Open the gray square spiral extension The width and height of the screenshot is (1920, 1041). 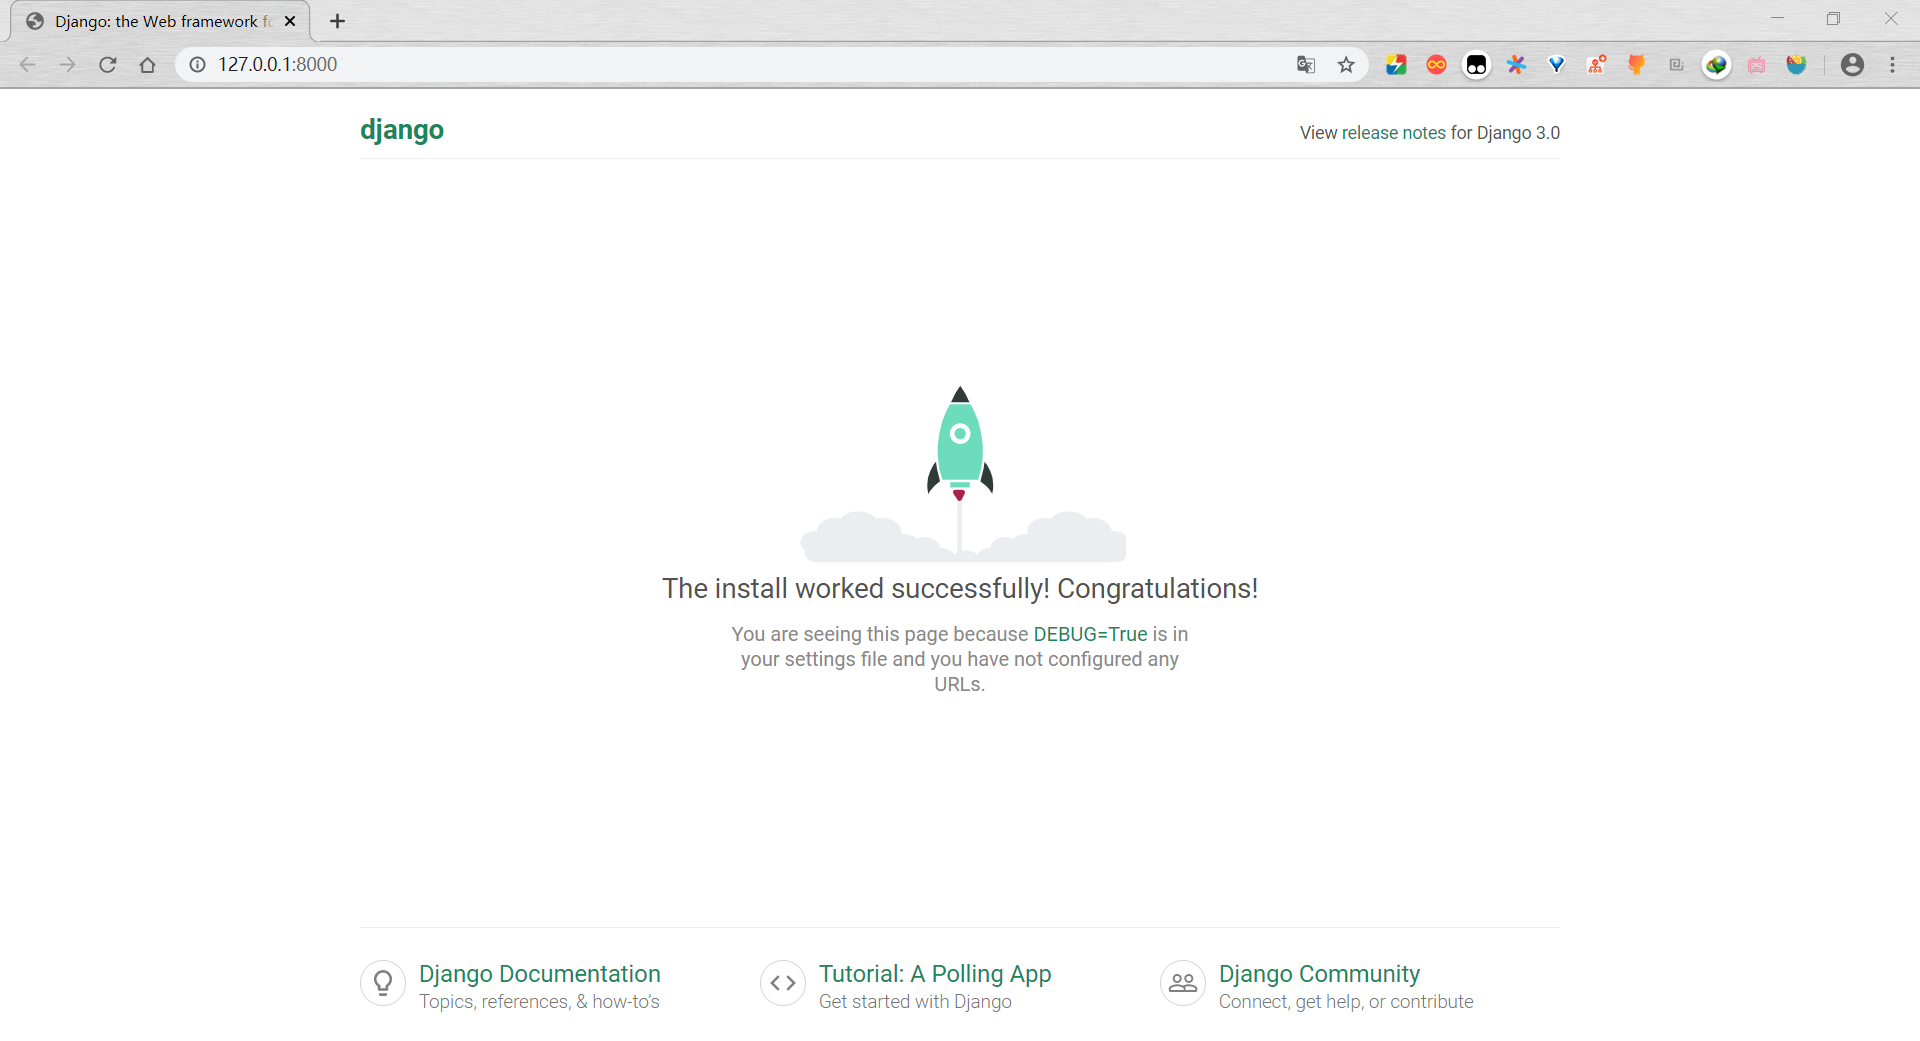1677,65
